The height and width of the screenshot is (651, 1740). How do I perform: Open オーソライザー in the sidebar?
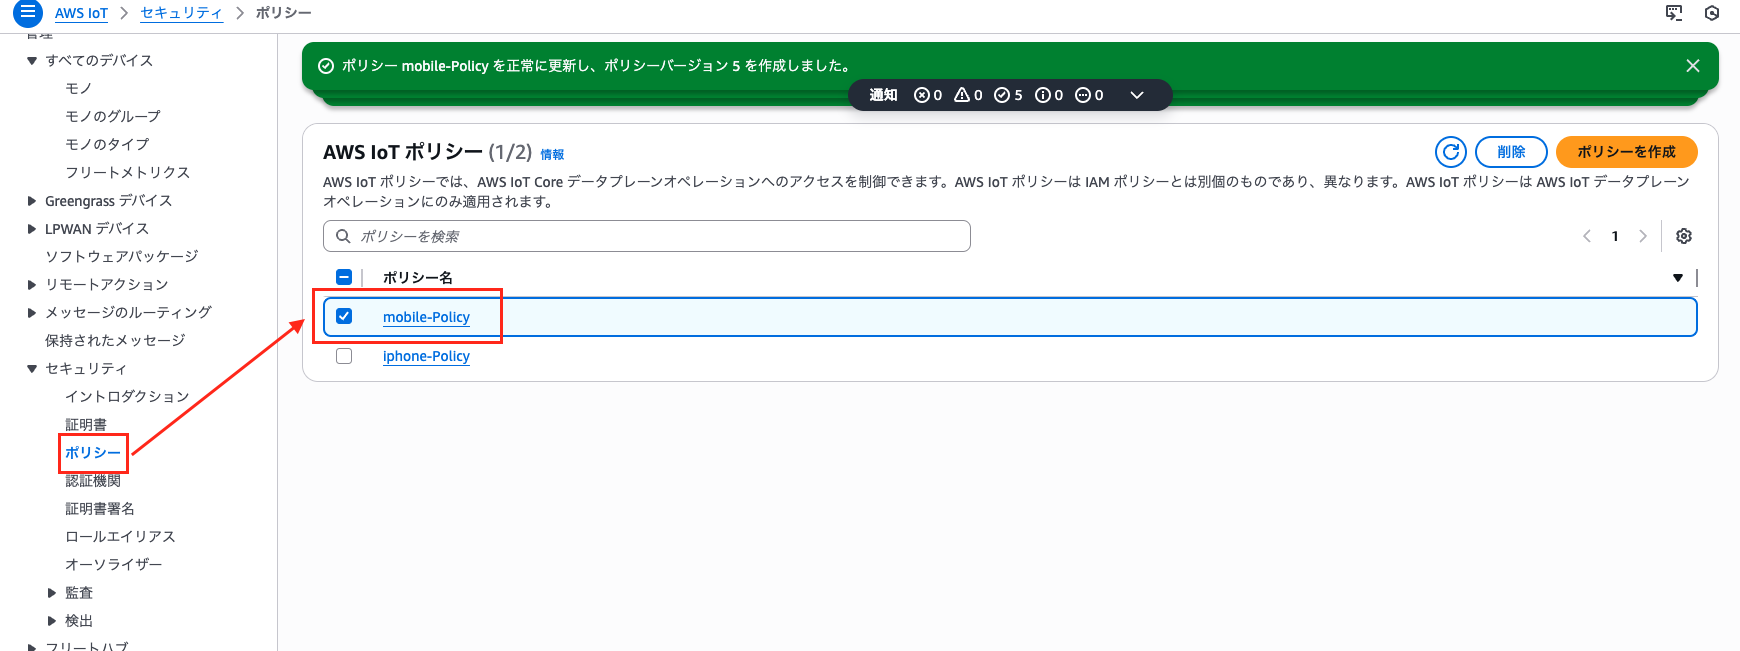point(113,565)
